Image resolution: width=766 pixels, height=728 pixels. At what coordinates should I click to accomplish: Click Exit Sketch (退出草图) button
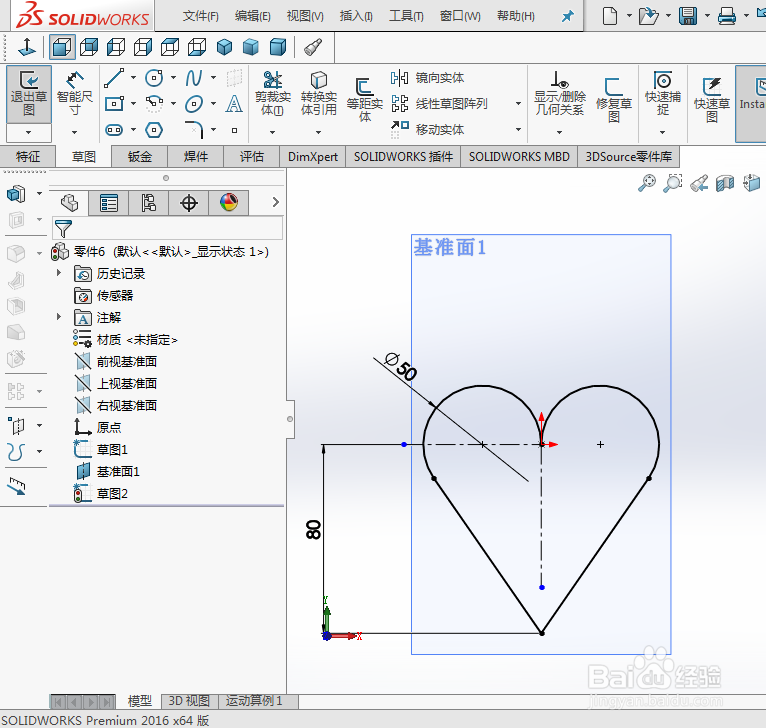tap(28, 94)
